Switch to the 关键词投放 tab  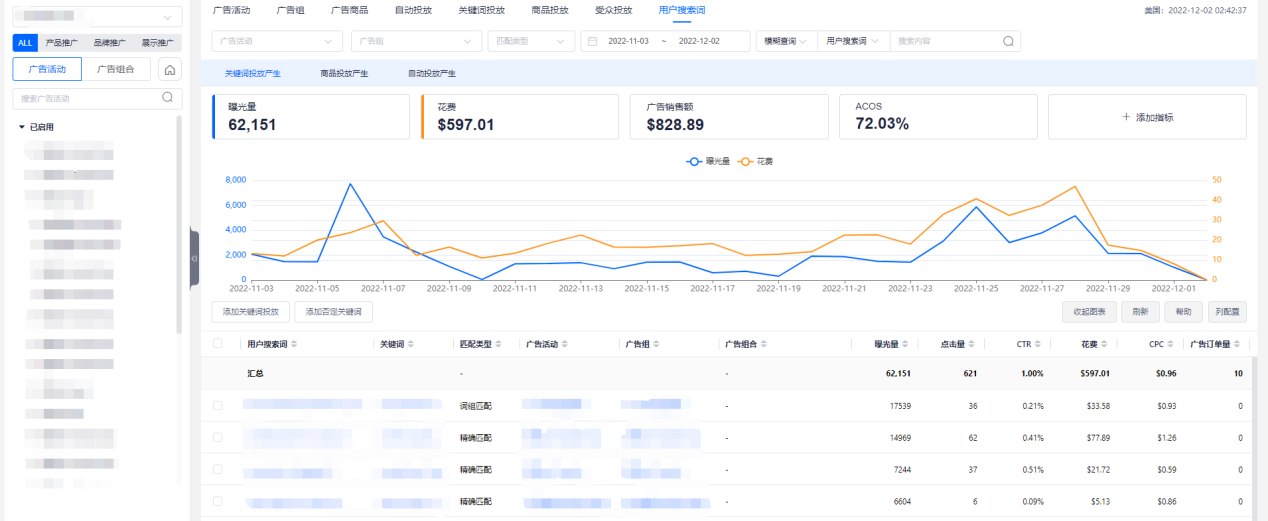(x=481, y=9)
